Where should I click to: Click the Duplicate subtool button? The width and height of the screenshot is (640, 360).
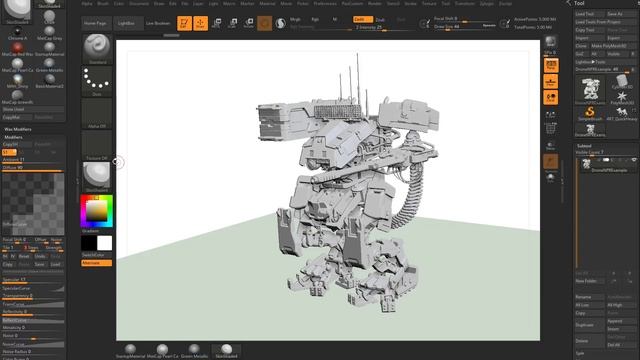(x=589, y=325)
